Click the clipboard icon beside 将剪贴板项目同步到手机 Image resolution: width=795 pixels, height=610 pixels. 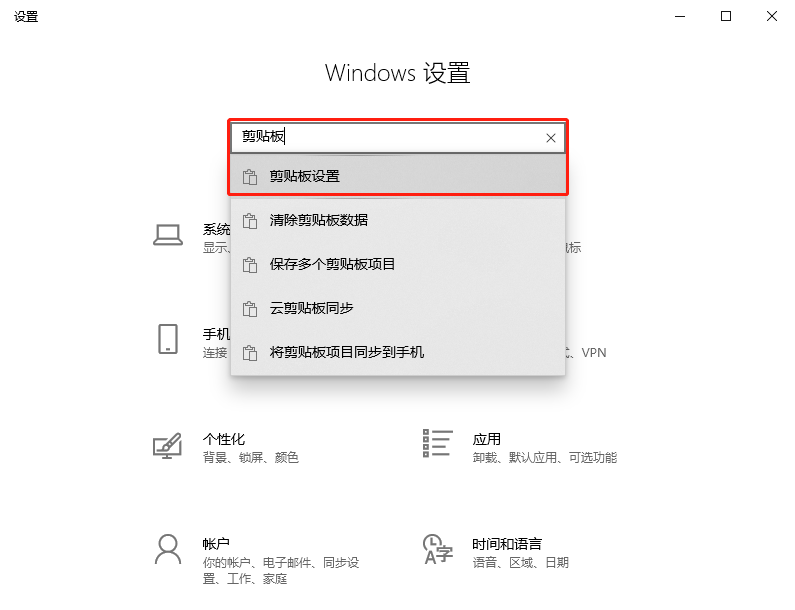coord(249,353)
